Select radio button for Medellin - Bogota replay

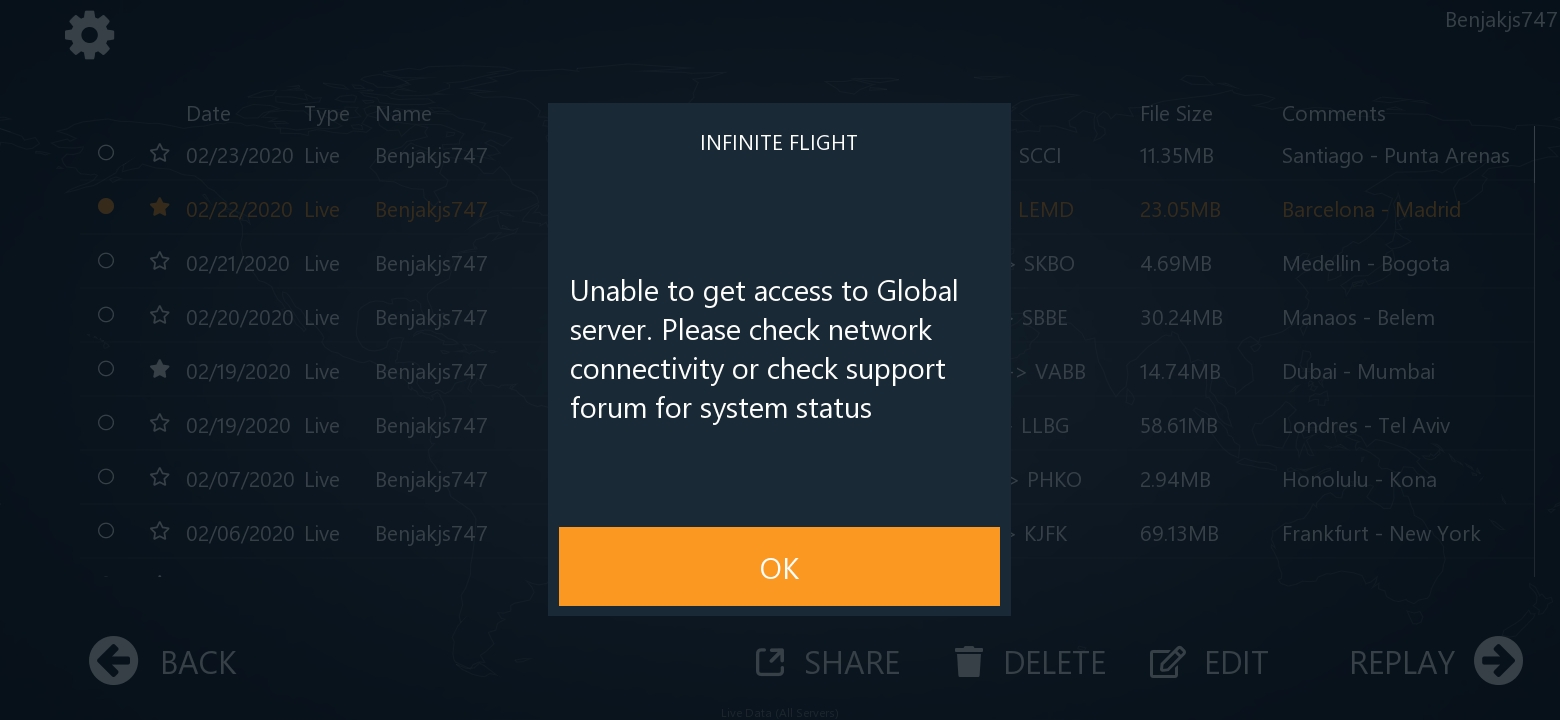(x=106, y=261)
